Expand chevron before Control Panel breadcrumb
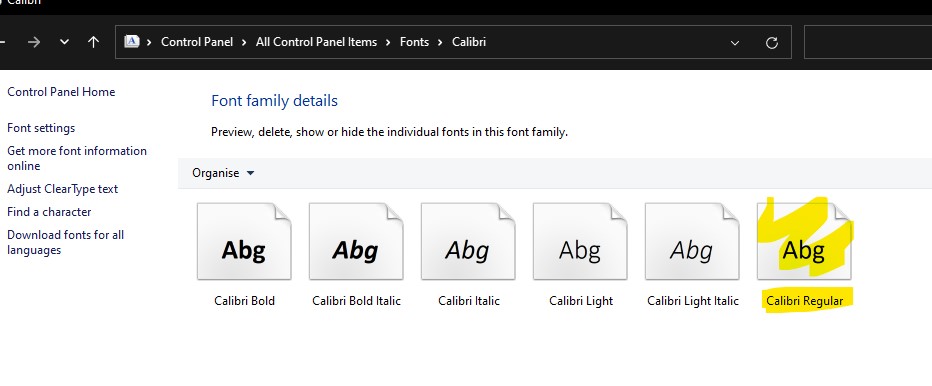The width and height of the screenshot is (932, 386). [x=149, y=42]
